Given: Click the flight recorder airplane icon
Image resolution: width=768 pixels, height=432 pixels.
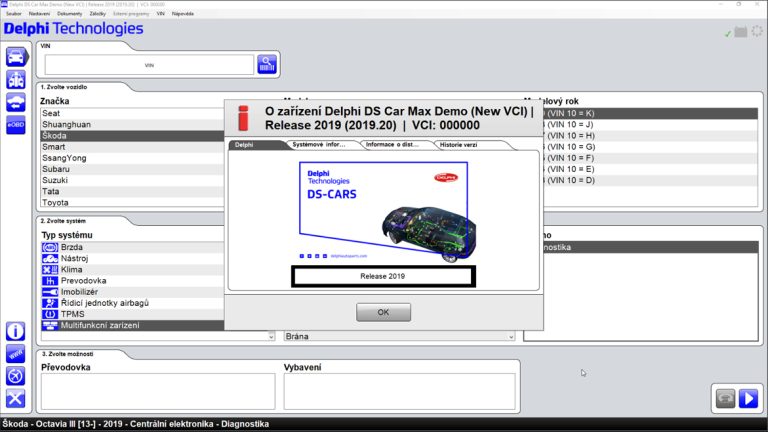Looking at the screenshot, I should [x=16, y=376].
